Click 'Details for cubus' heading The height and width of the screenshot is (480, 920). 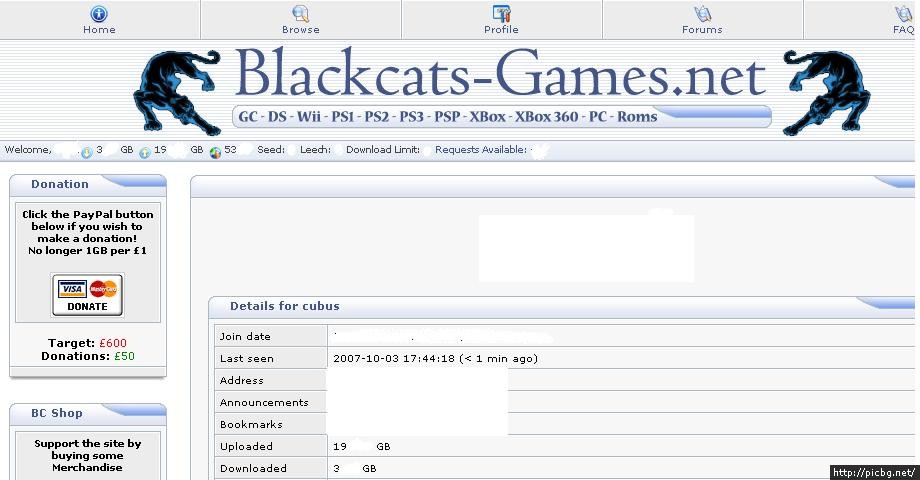285,306
